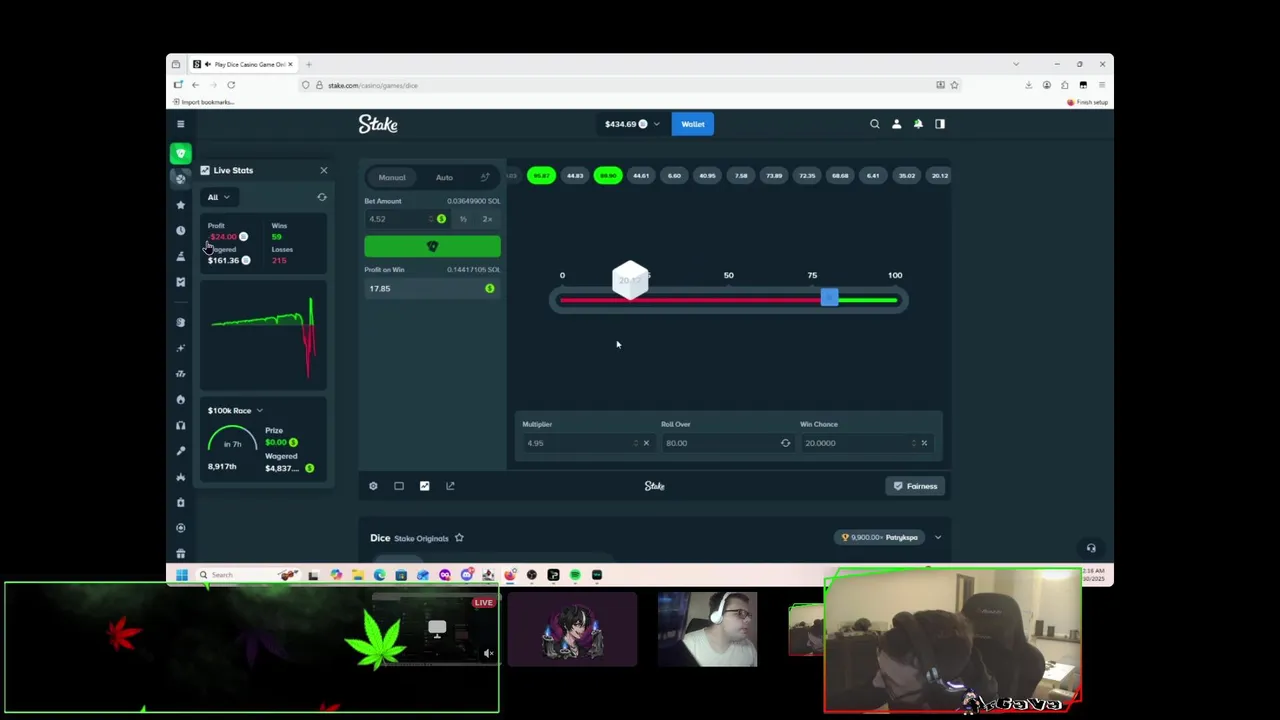Screen dimensions: 1280x720
Task: Open a new browser tab with plus
Action: coord(309,64)
